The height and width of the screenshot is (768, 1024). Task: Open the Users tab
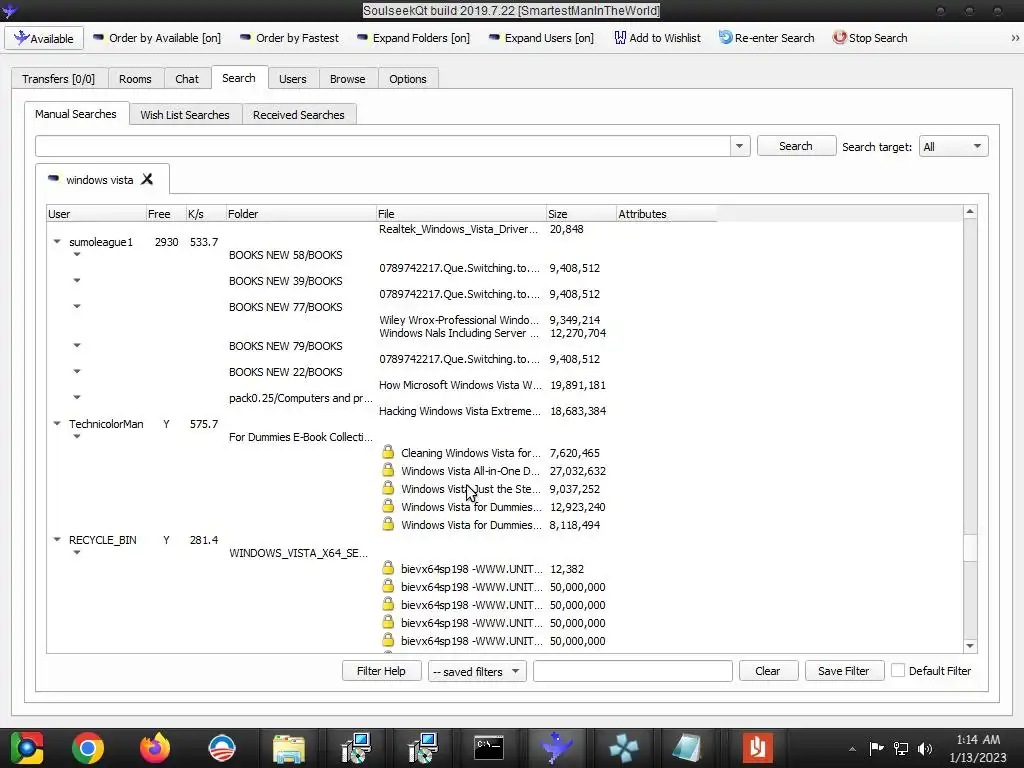(x=293, y=79)
